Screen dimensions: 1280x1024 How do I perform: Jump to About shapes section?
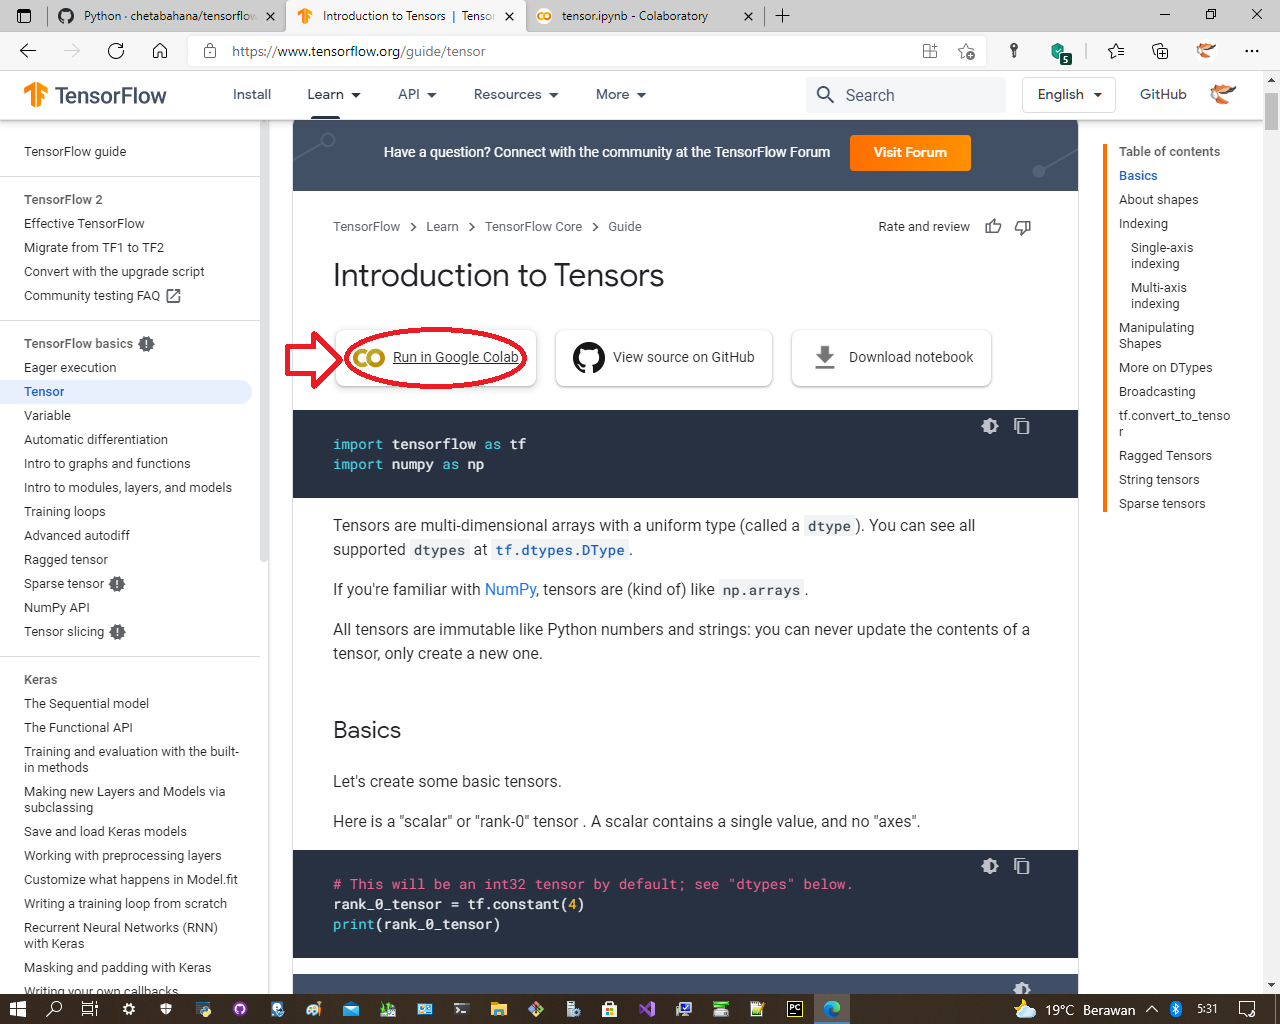pos(1158,200)
